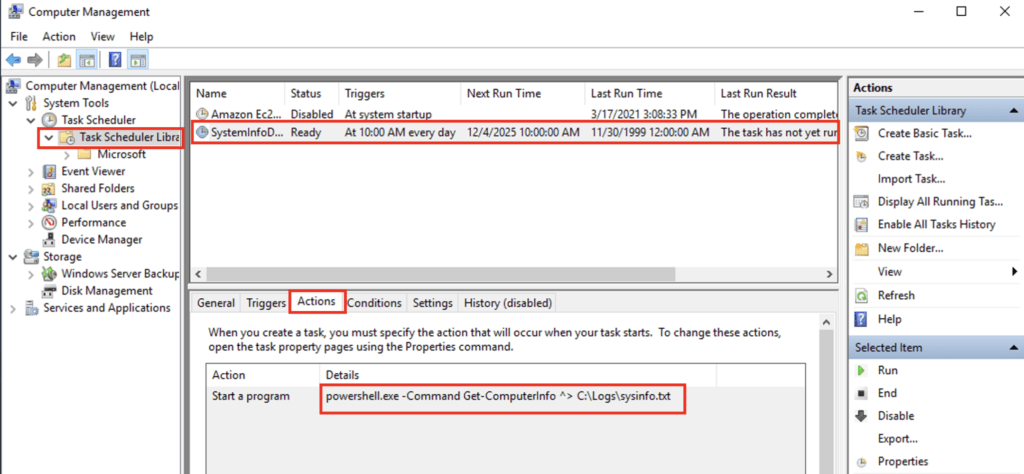Click the Create Basic Task icon

click(x=862, y=133)
